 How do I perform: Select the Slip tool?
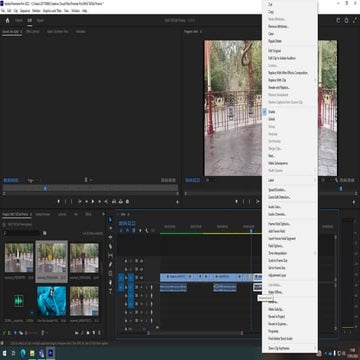[x=110, y=255]
